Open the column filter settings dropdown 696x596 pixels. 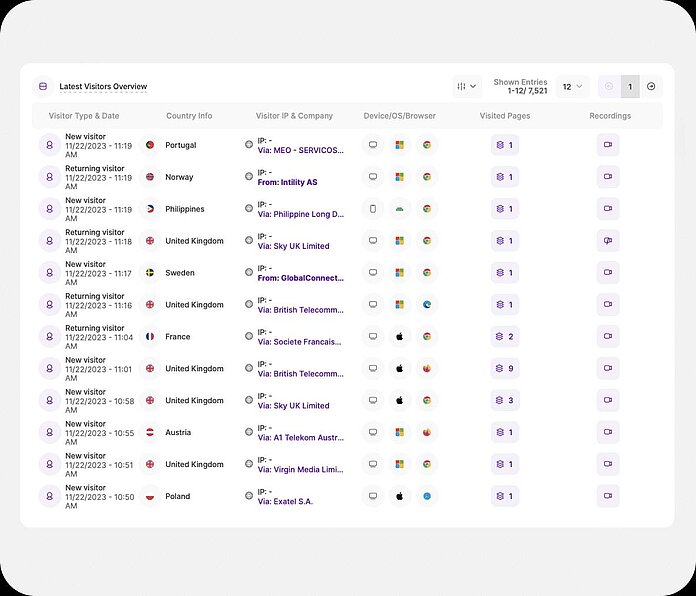click(466, 87)
